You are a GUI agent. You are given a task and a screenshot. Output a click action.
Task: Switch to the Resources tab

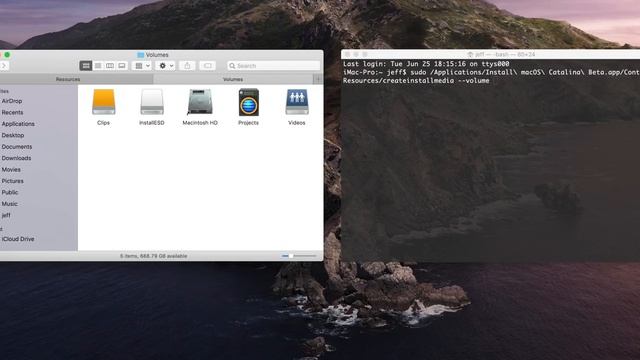pyautogui.click(x=68, y=79)
